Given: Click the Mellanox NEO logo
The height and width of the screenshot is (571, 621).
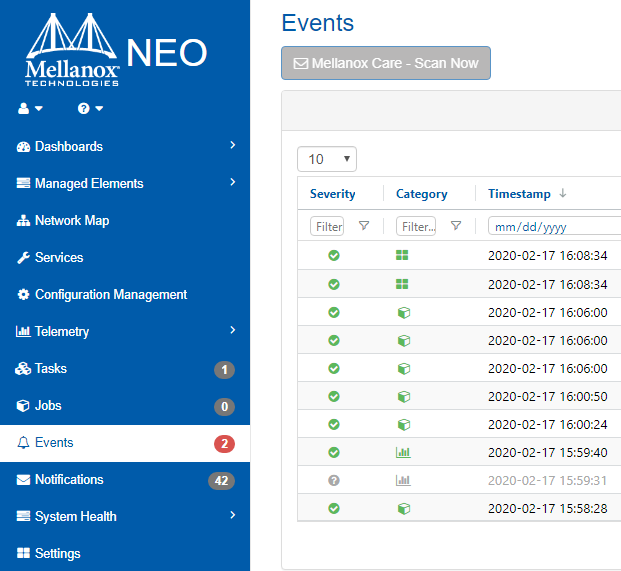Looking at the screenshot, I should tap(115, 50).
